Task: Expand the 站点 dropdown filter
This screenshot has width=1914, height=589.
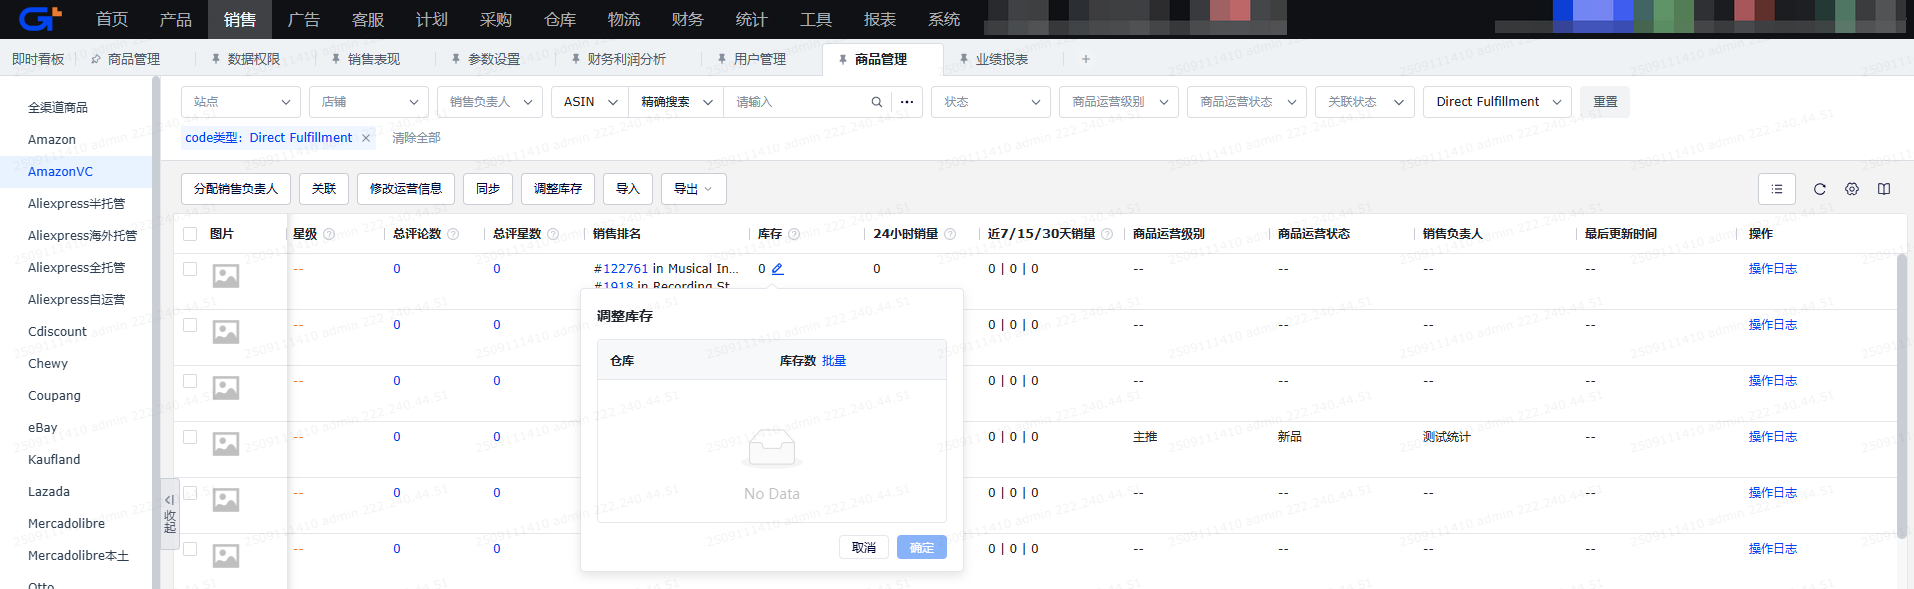Action: click(240, 102)
